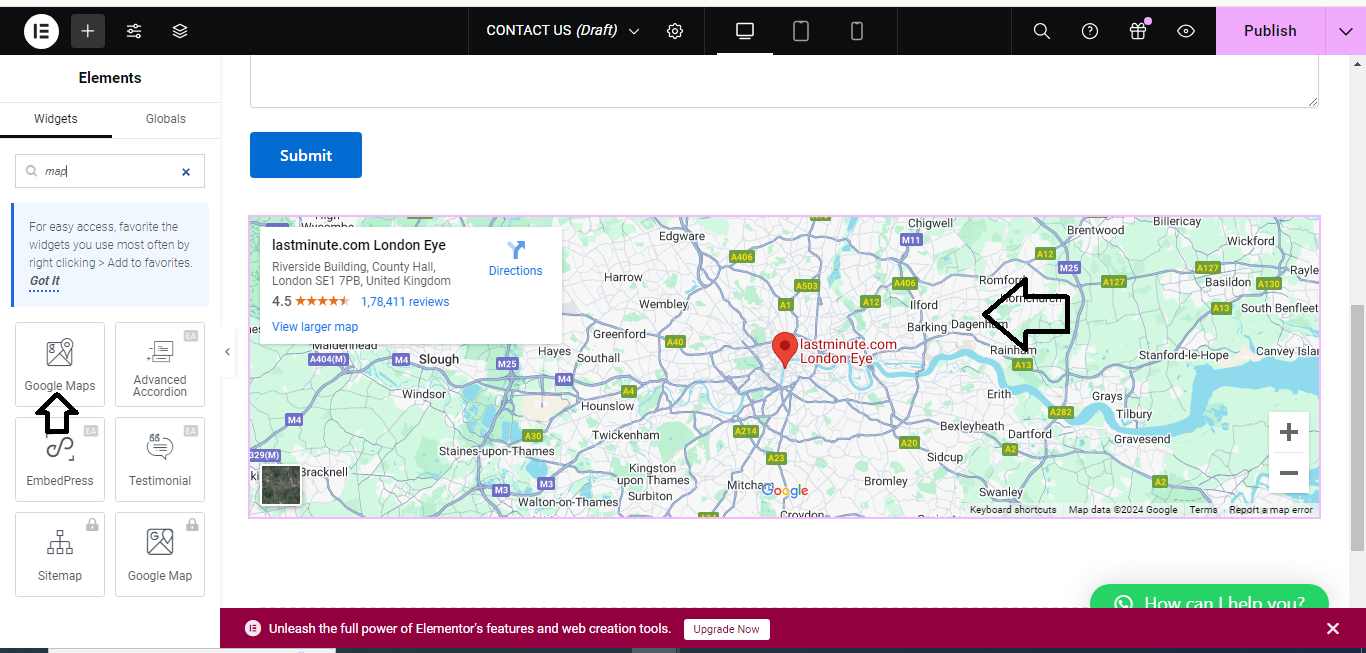
Task: Switch to tablet preview mode
Action: pyautogui.click(x=801, y=31)
